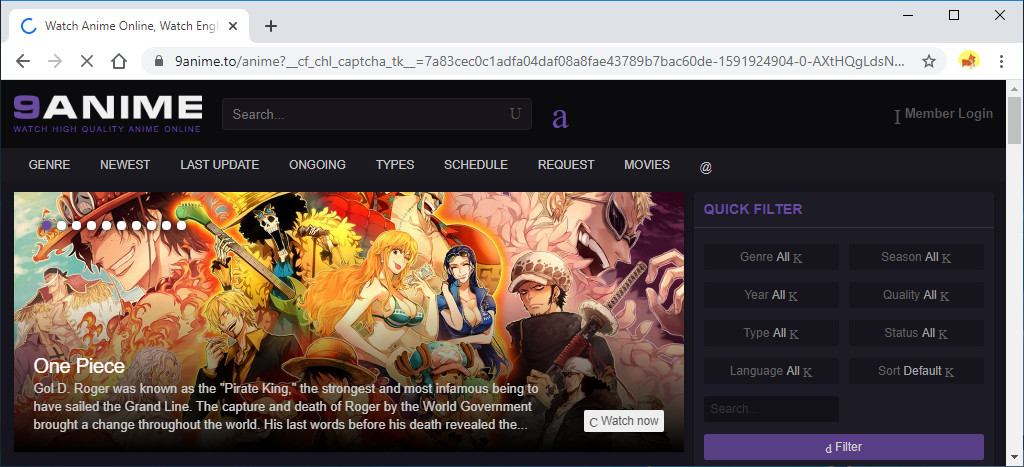Select the fifth carousel dot

point(106,225)
